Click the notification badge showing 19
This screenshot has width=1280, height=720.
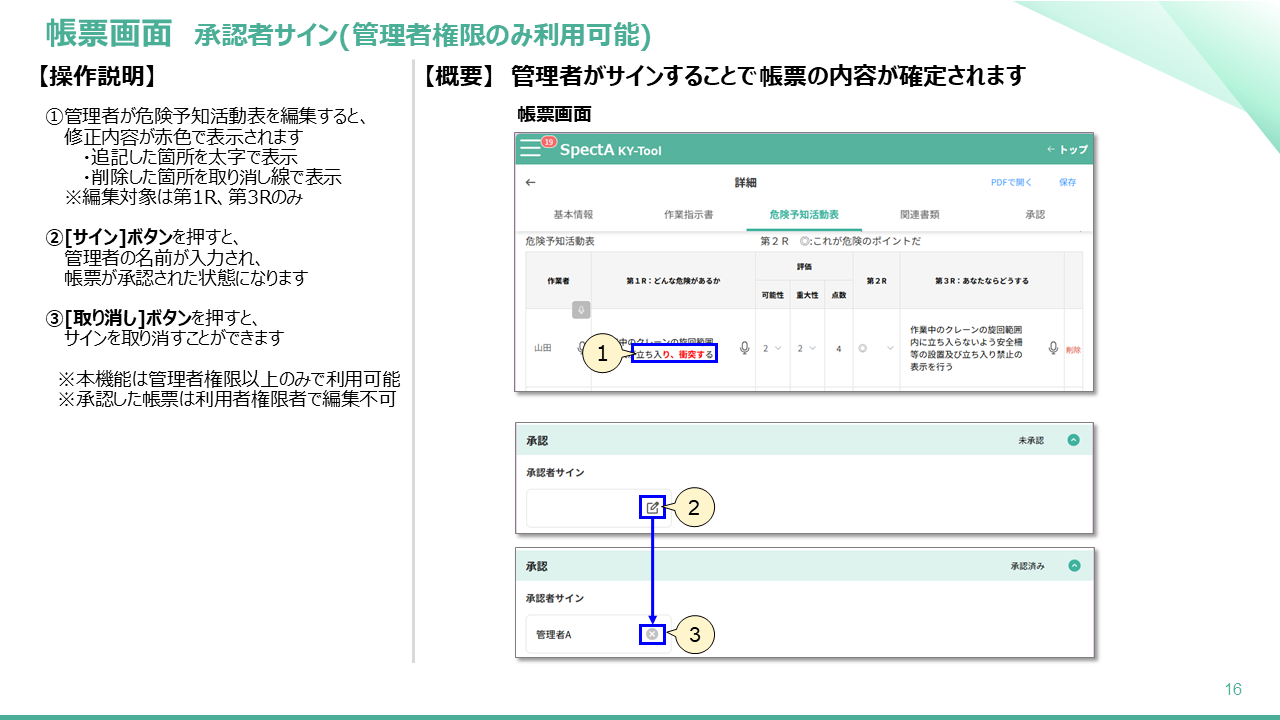548,142
